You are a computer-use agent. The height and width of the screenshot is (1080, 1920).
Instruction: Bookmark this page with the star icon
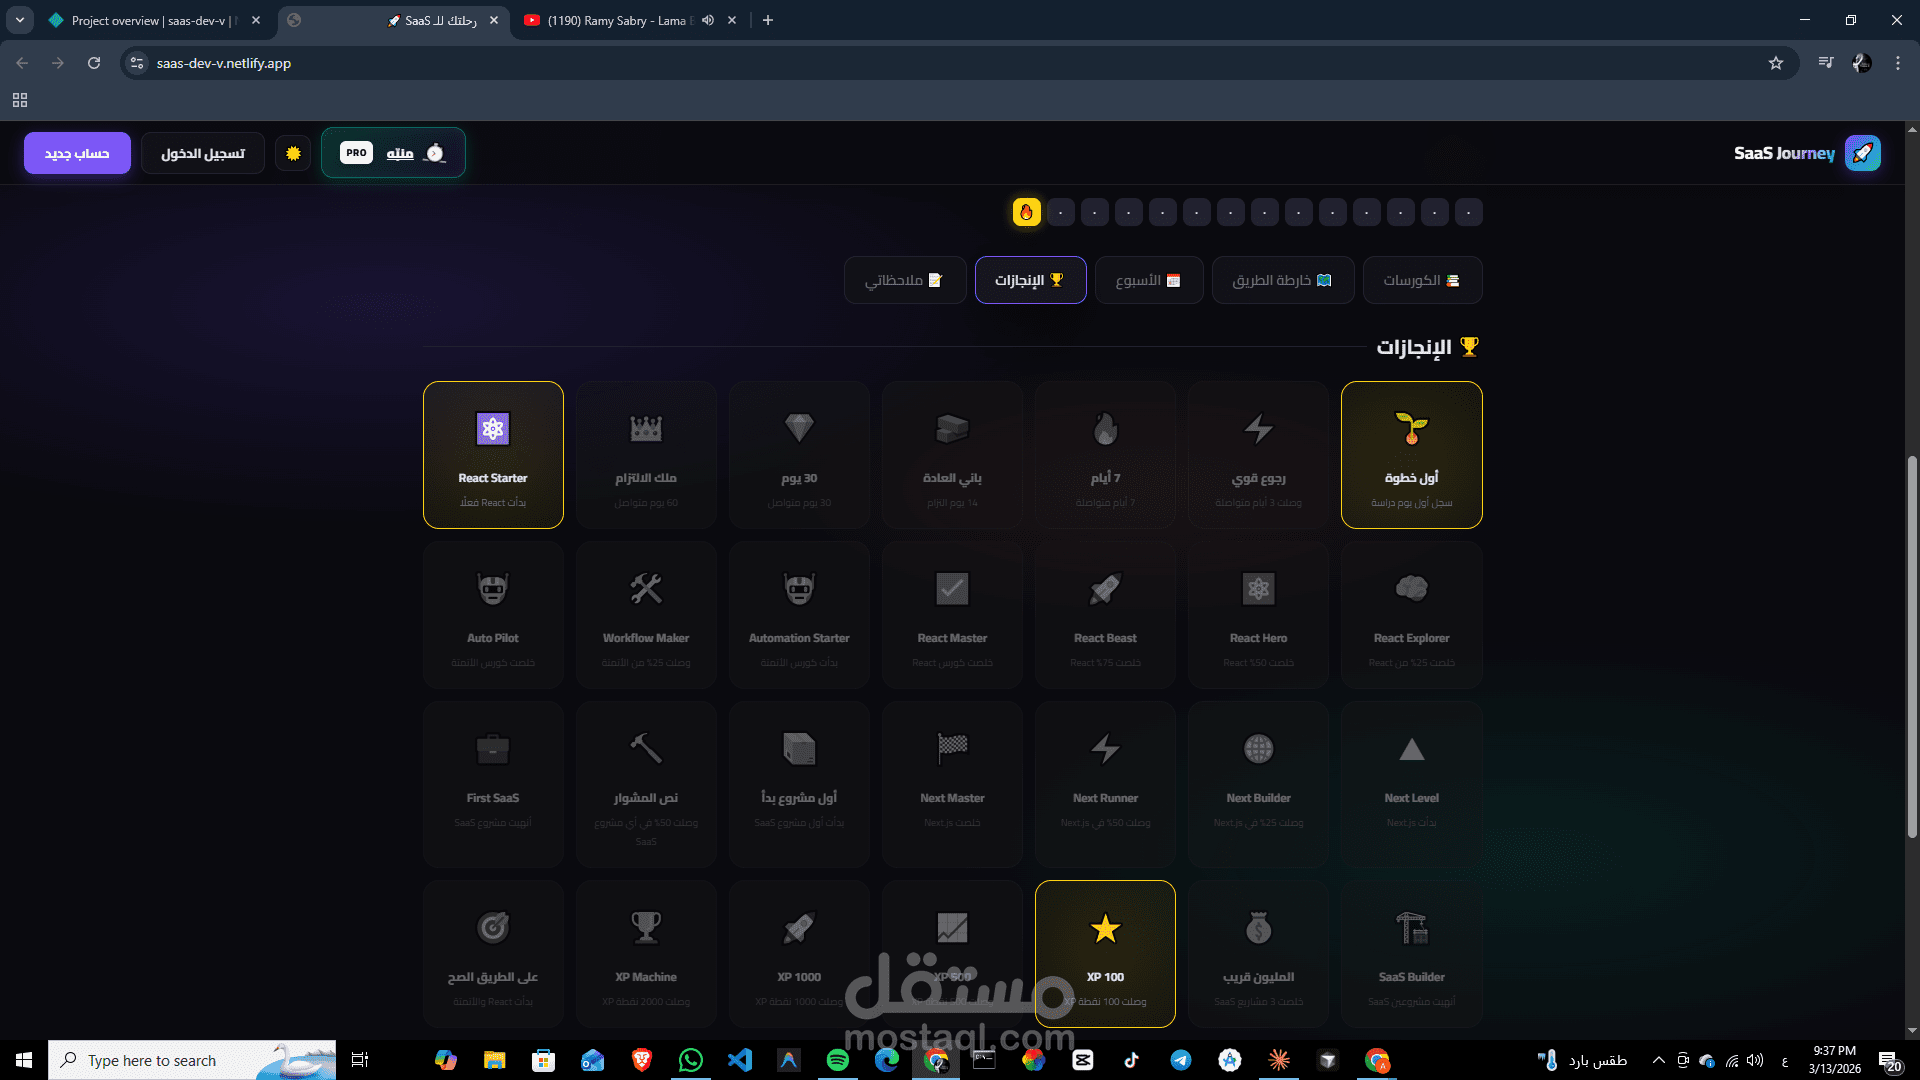click(x=1776, y=63)
